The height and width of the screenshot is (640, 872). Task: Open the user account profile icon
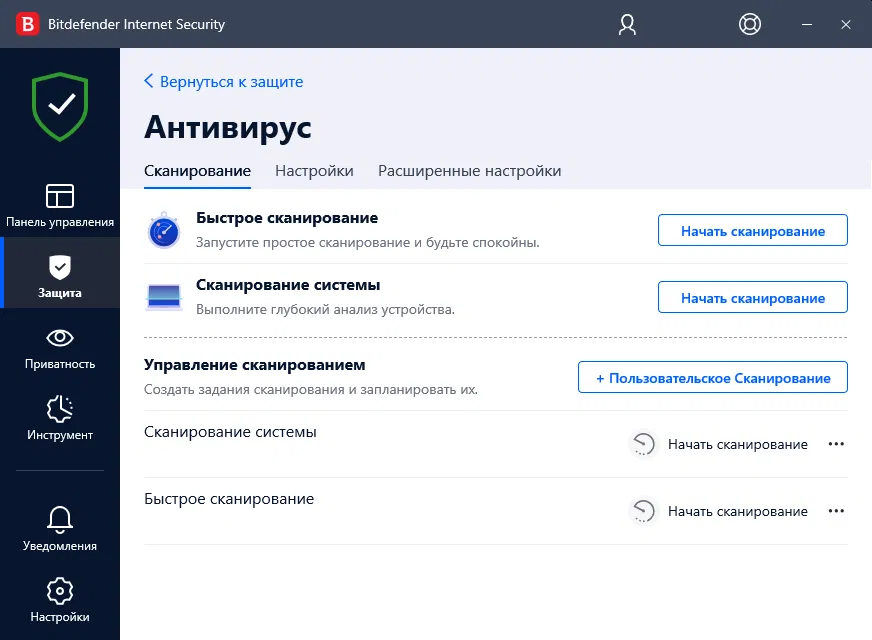pyautogui.click(x=627, y=24)
